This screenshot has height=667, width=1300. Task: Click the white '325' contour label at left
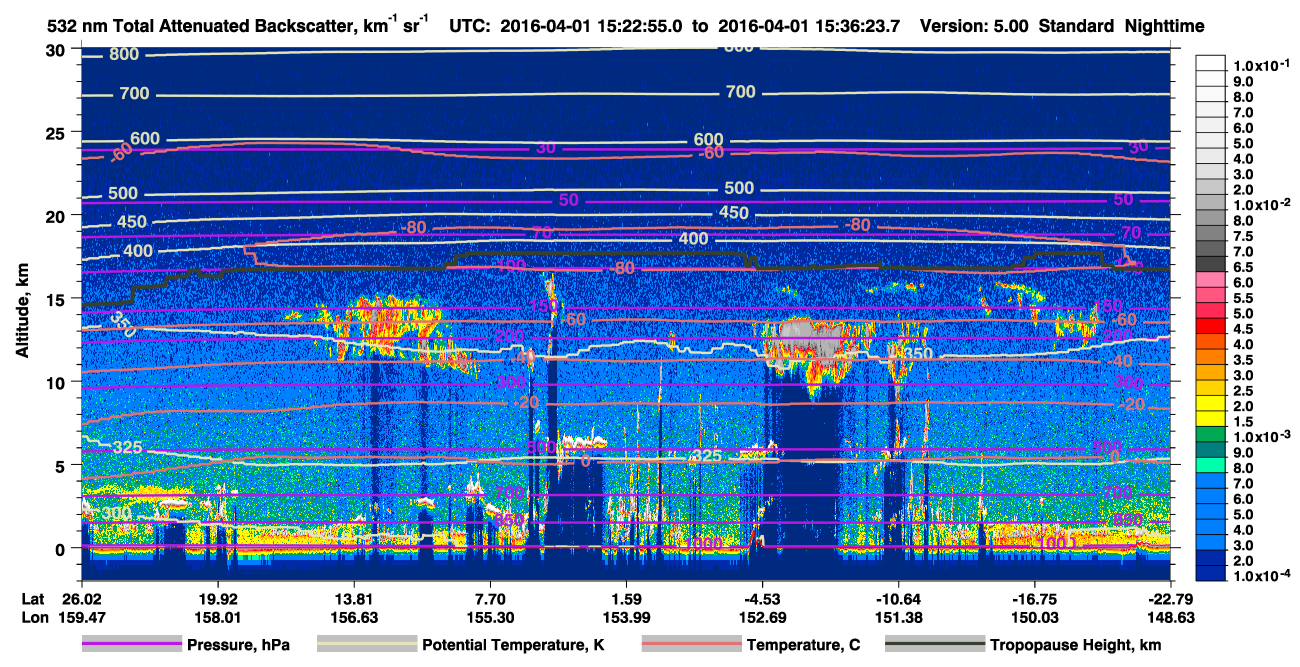[x=128, y=446]
